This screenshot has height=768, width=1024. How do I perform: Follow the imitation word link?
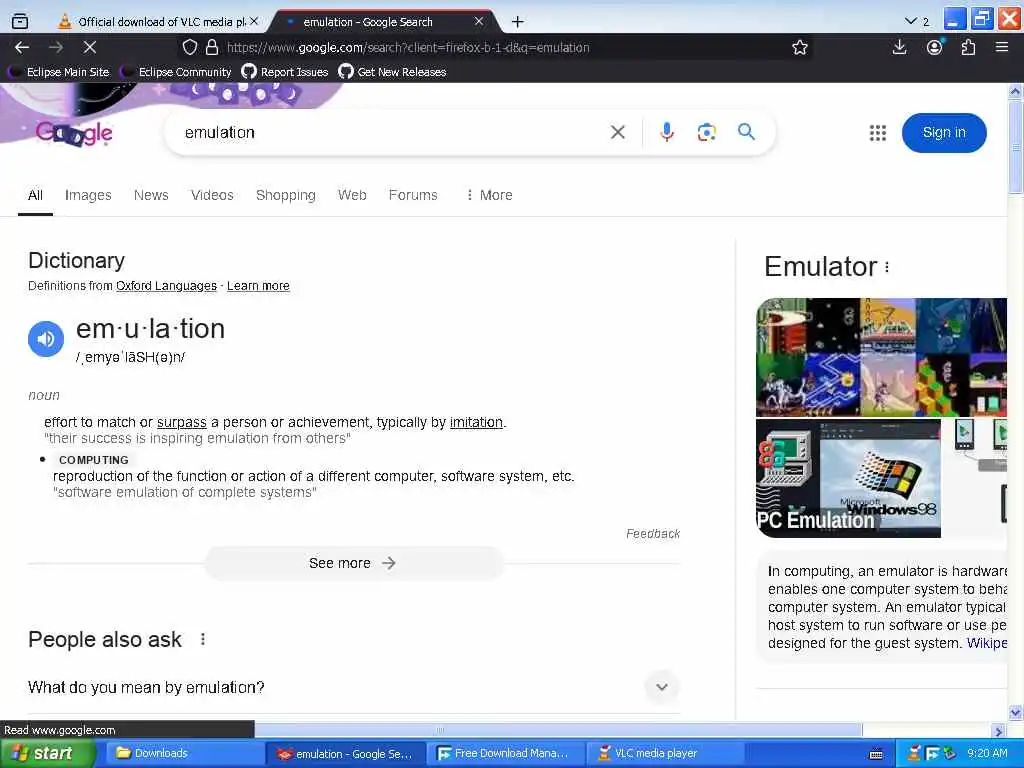pos(476,423)
